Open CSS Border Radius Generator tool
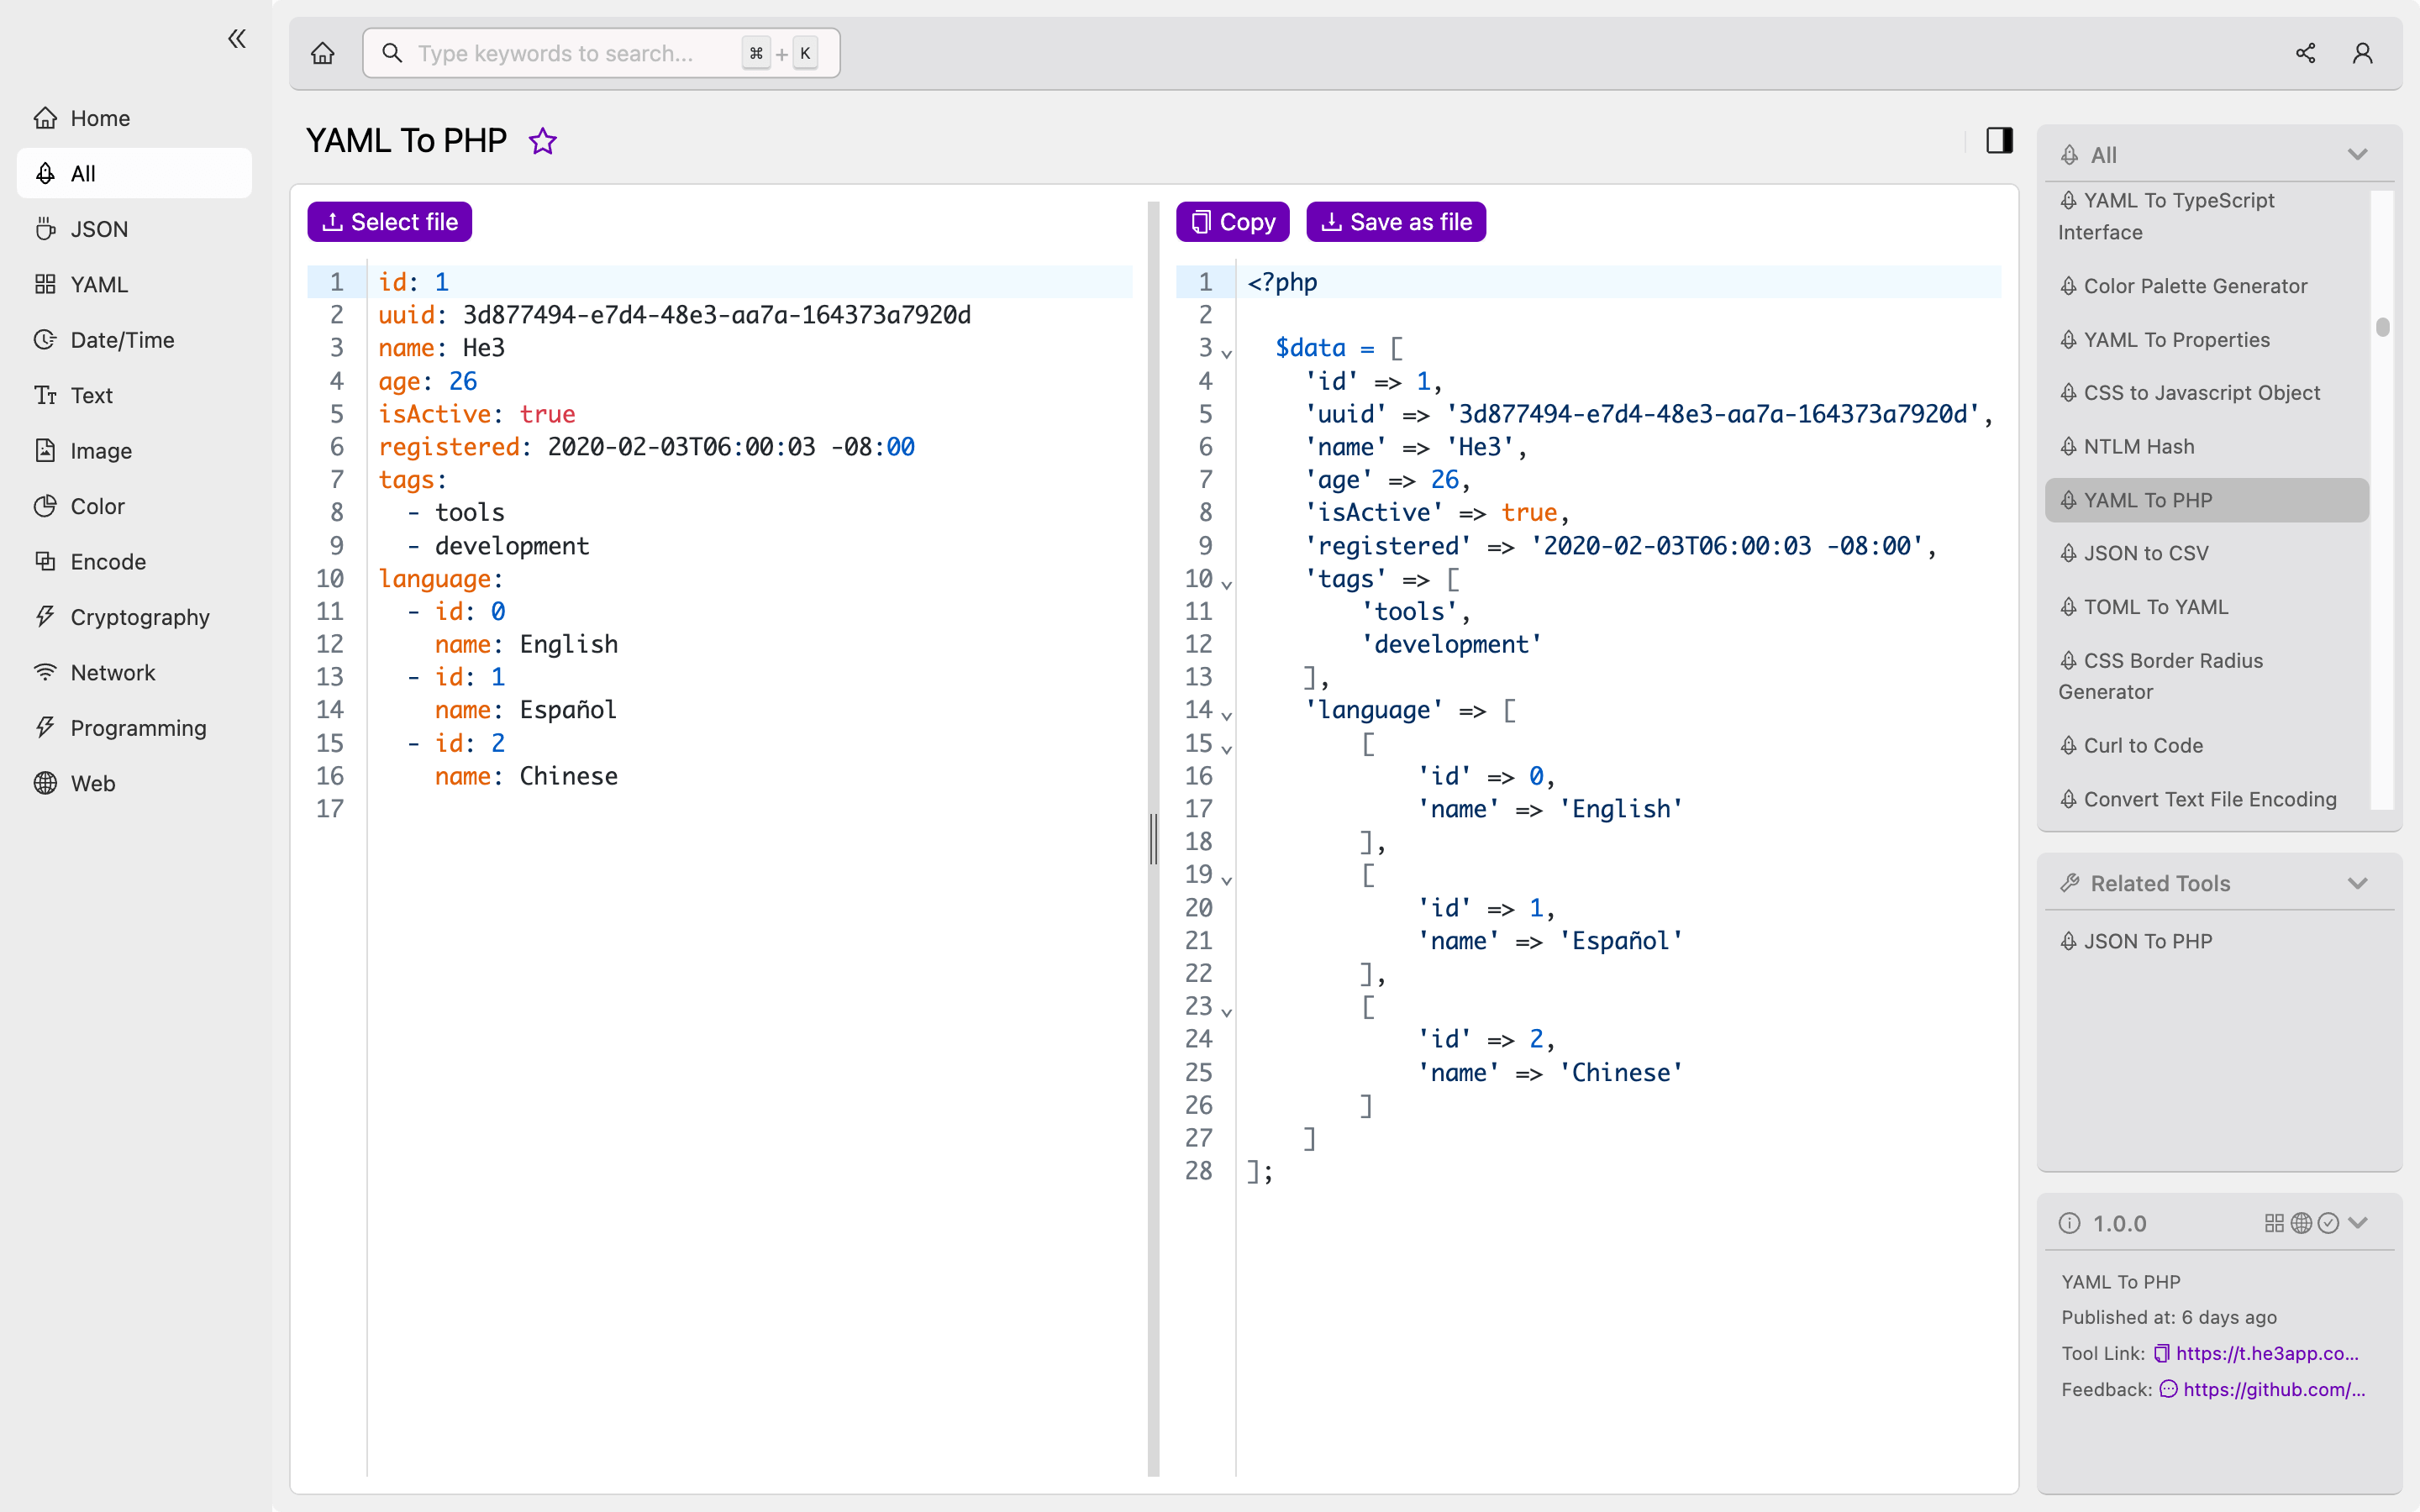 pos(2207,676)
